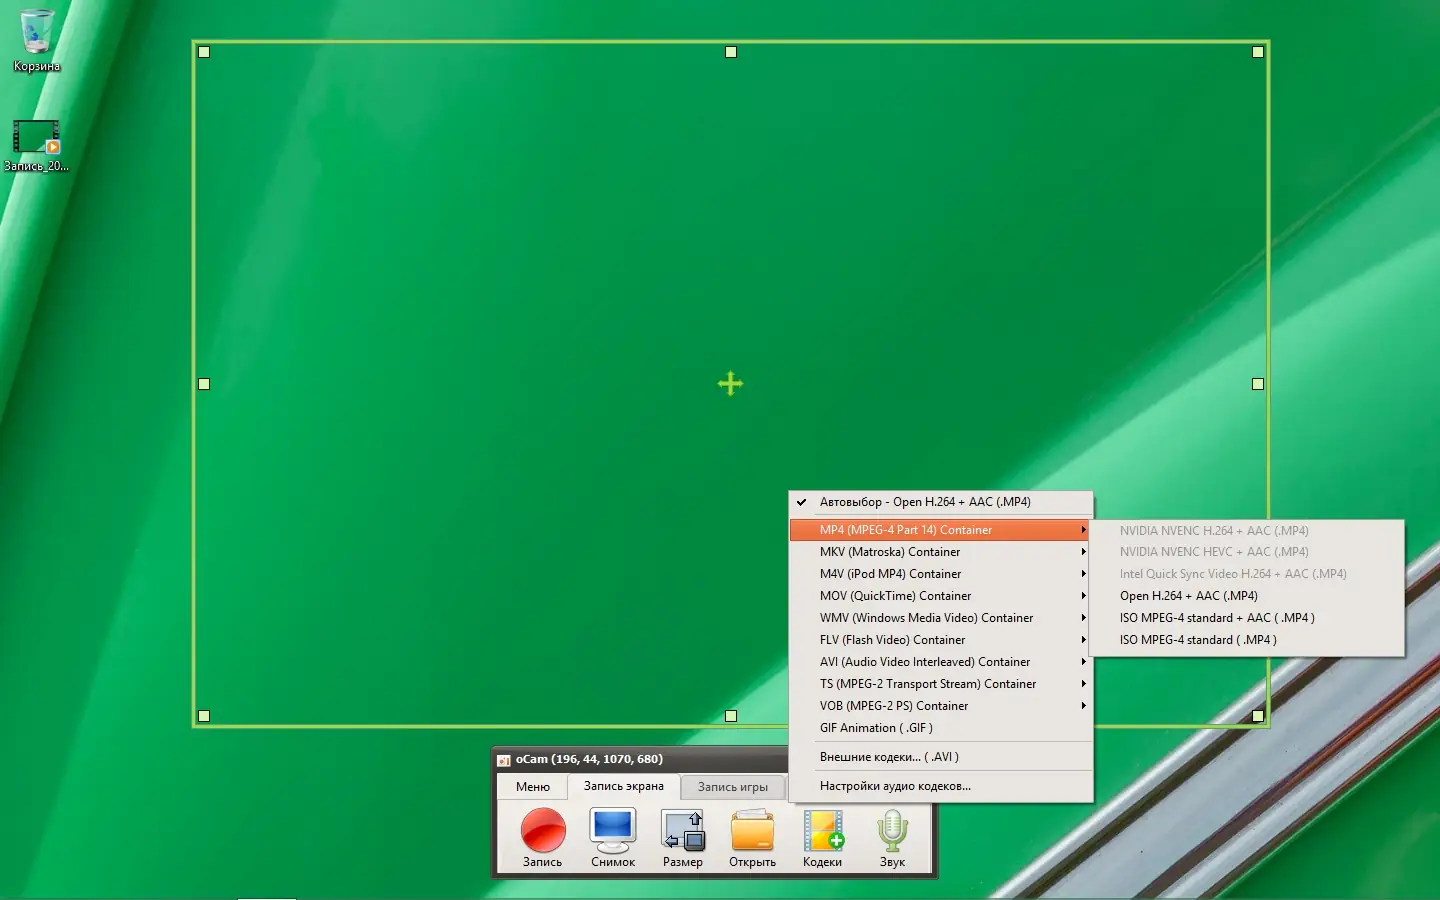The image size is (1440, 900).
Task: Expand the M4V (iPod MP4) Container submenu arrow
Action: tap(1083, 574)
